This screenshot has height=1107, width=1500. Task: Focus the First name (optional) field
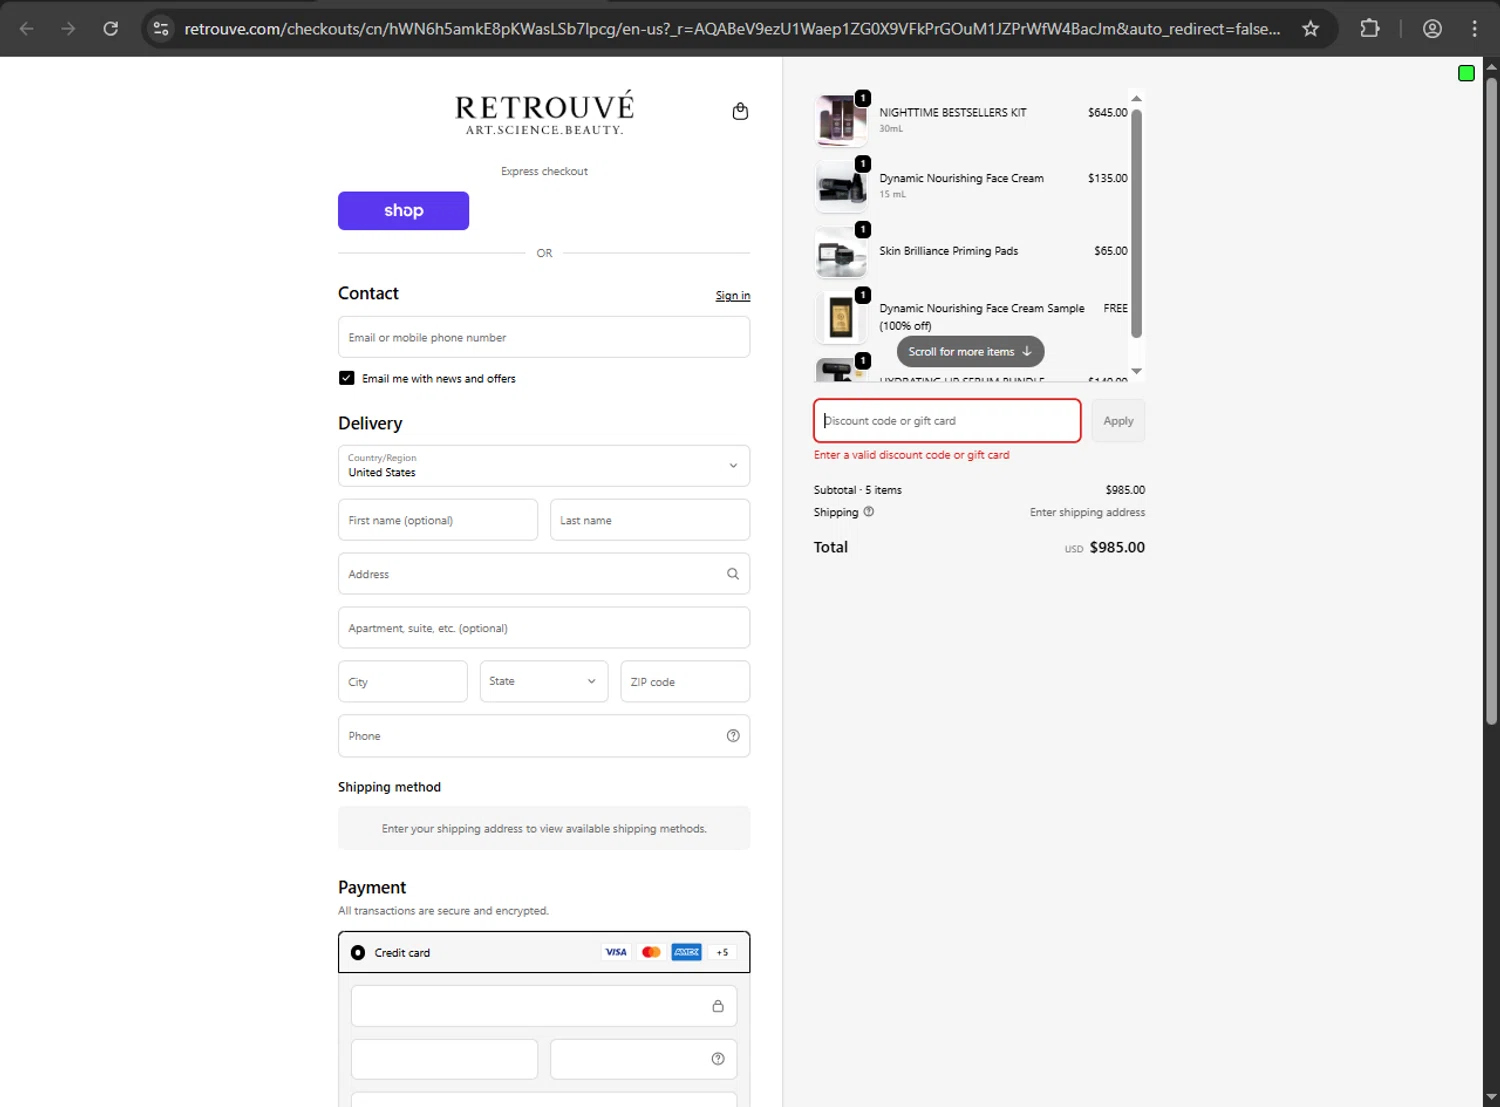pyautogui.click(x=438, y=520)
